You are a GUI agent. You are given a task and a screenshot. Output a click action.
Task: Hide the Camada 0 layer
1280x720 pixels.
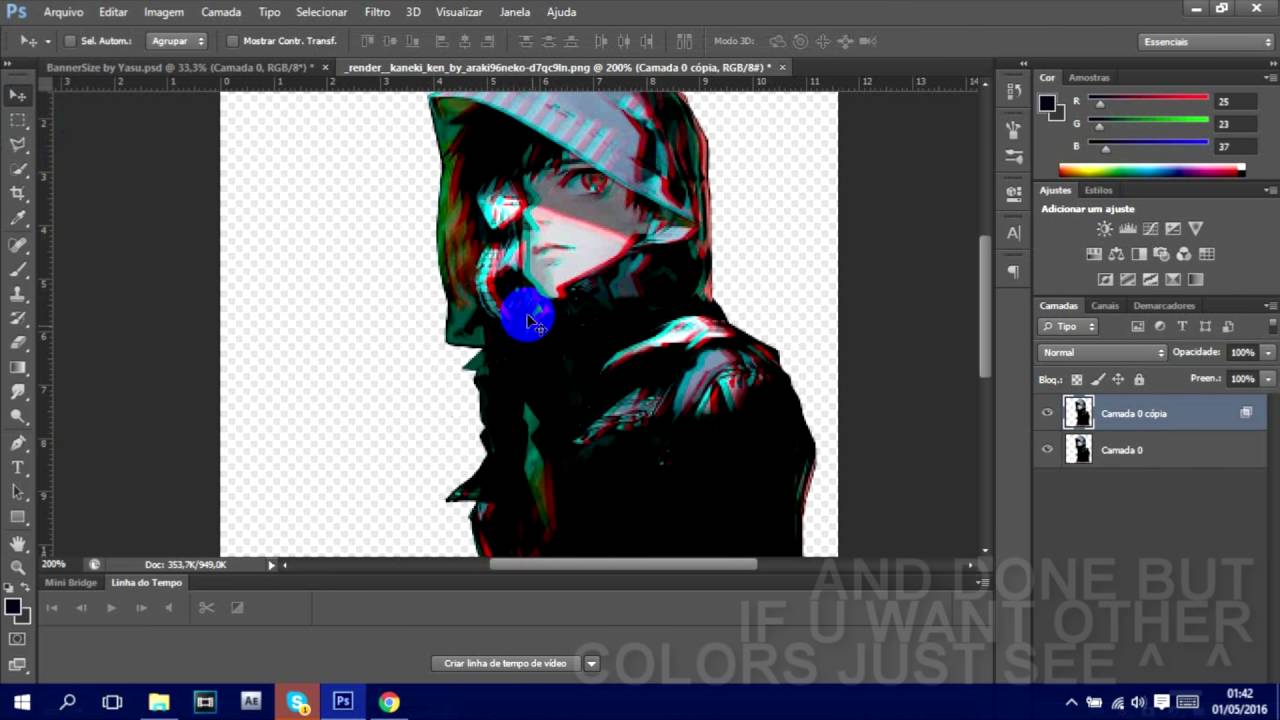[x=1047, y=450]
